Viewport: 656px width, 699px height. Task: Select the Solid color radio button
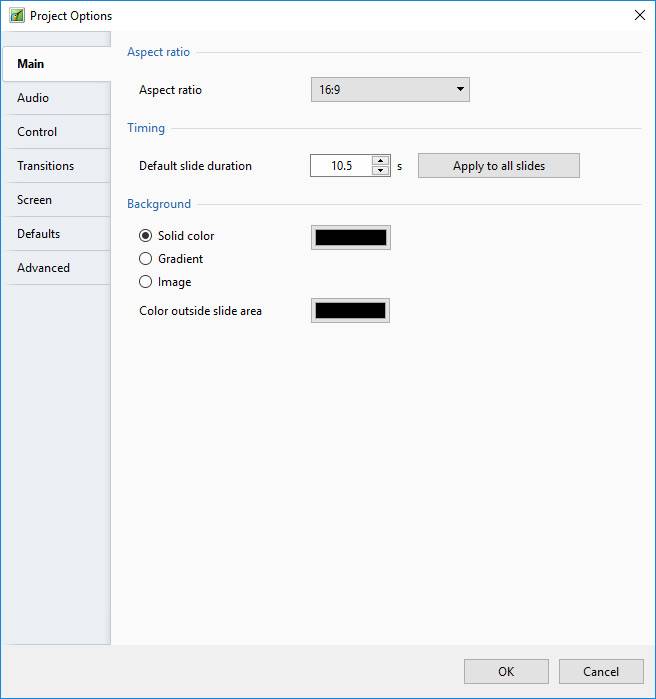point(146,236)
